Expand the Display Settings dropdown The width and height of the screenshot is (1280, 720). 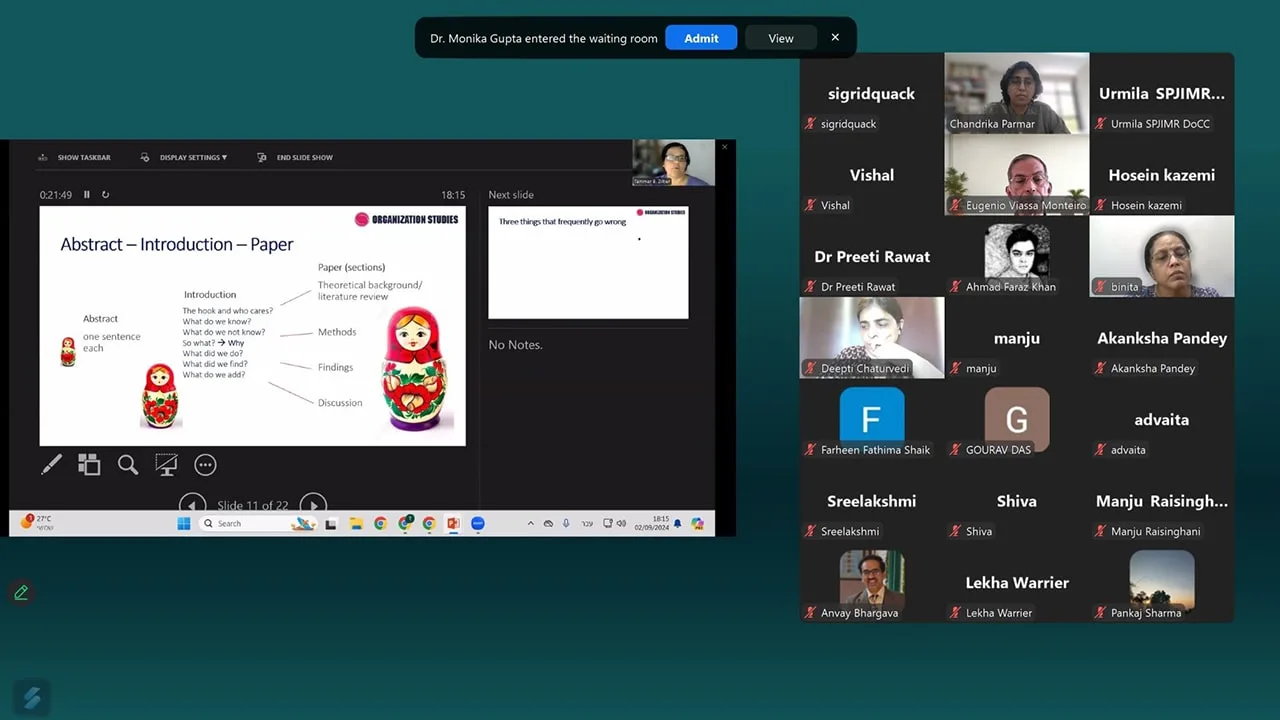coord(184,158)
